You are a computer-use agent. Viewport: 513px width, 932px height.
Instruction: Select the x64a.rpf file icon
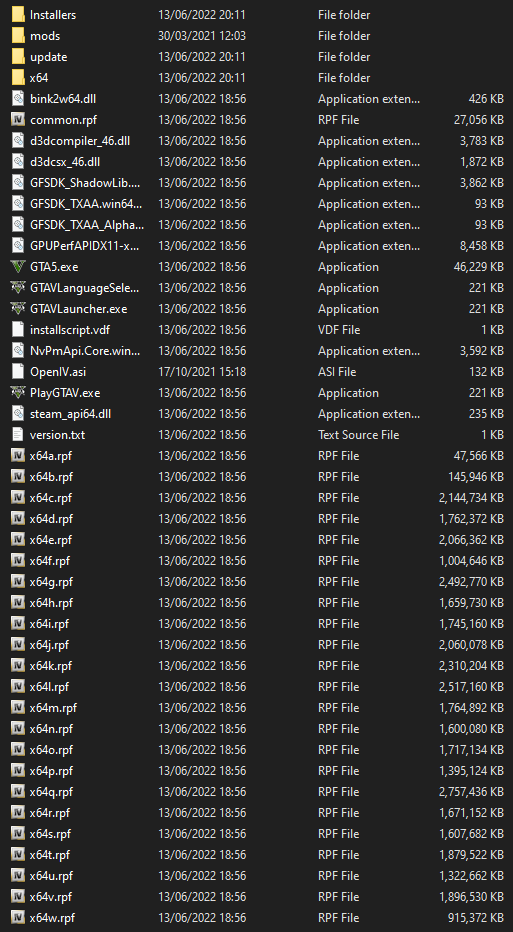19,456
